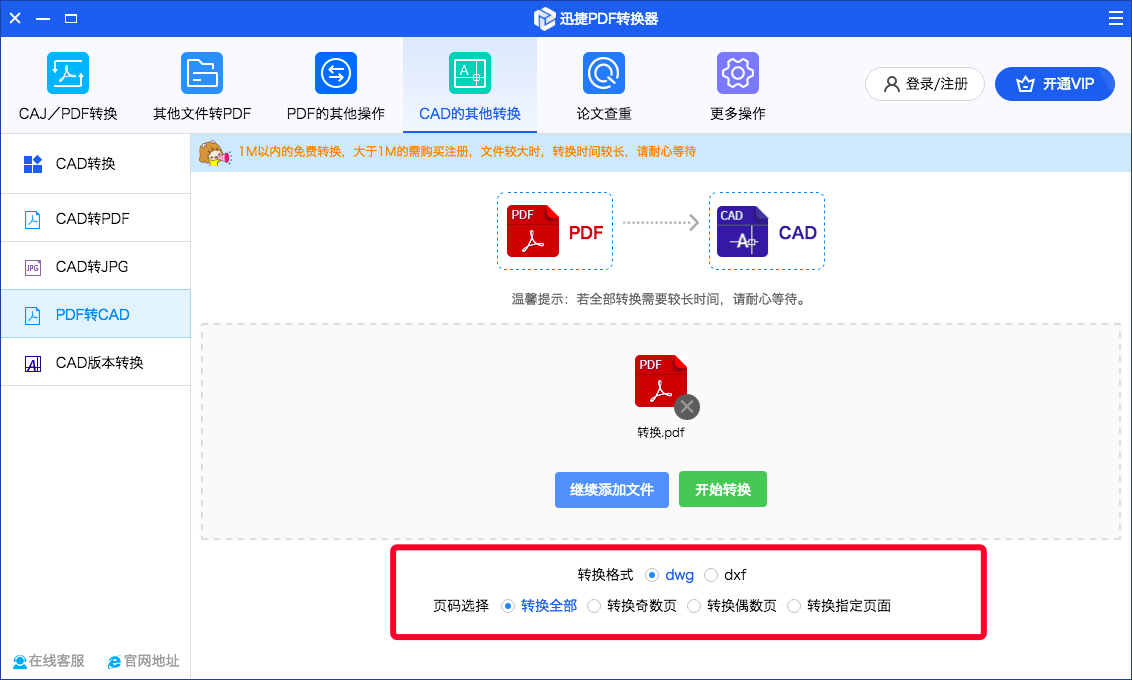Click 继续添加文件 button
The width and height of the screenshot is (1132, 680).
point(611,490)
